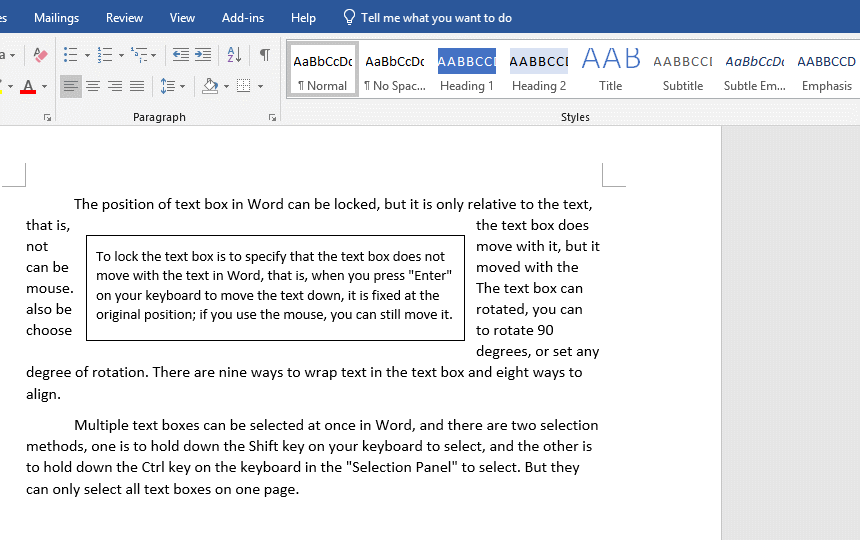Viewport: 860px width, 540px height.
Task: Click the red Font Color button
Action: (x=28, y=87)
